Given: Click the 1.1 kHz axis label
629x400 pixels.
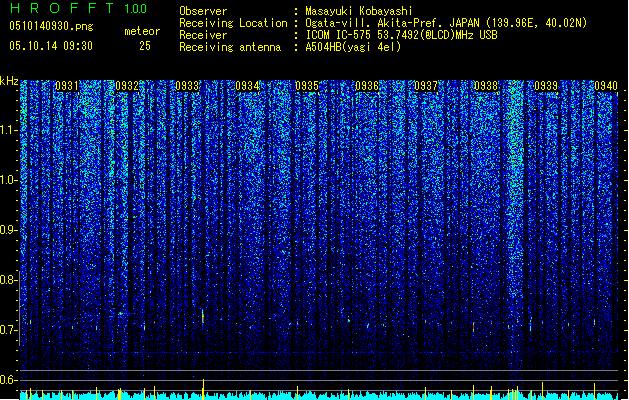Looking at the screenshot, I should tap(9, 130).
